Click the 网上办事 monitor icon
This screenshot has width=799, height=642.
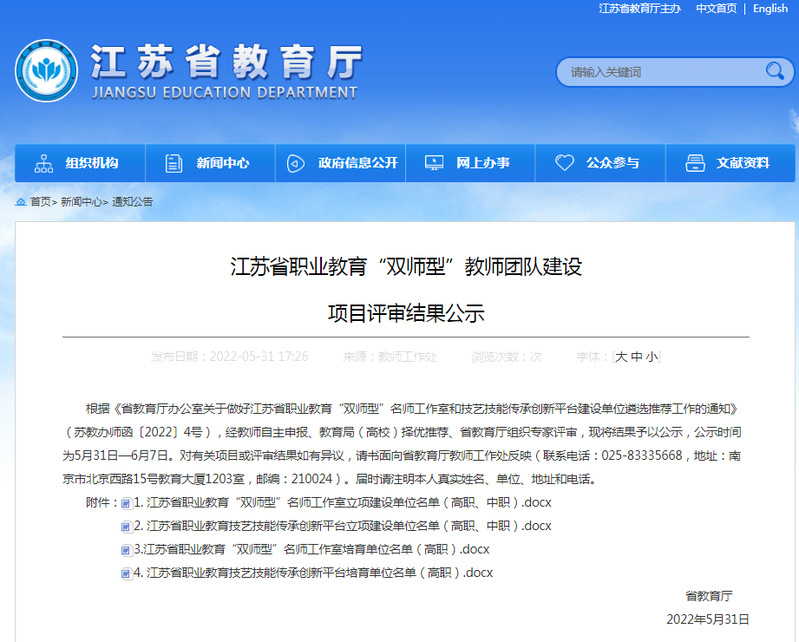point(434,163)
